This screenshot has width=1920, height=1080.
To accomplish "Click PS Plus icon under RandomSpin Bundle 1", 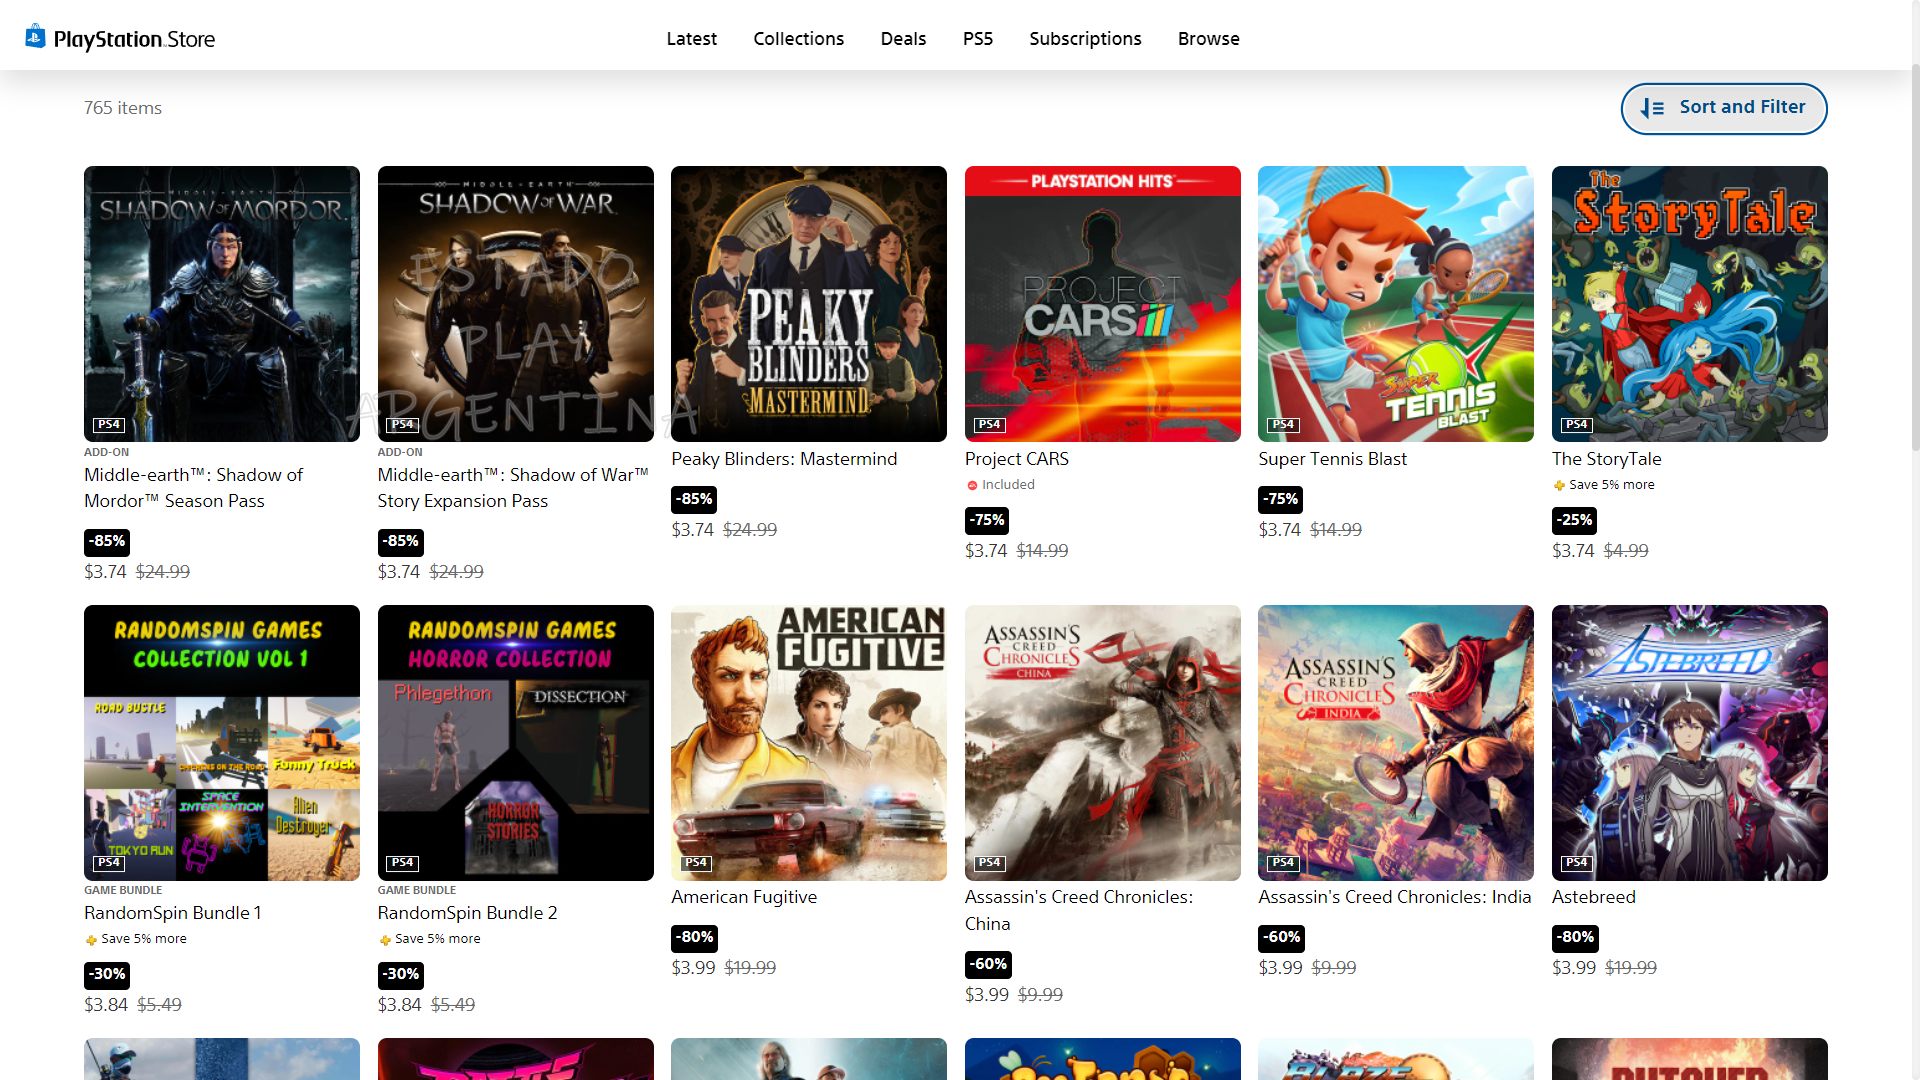I will [x=91, y=939].
